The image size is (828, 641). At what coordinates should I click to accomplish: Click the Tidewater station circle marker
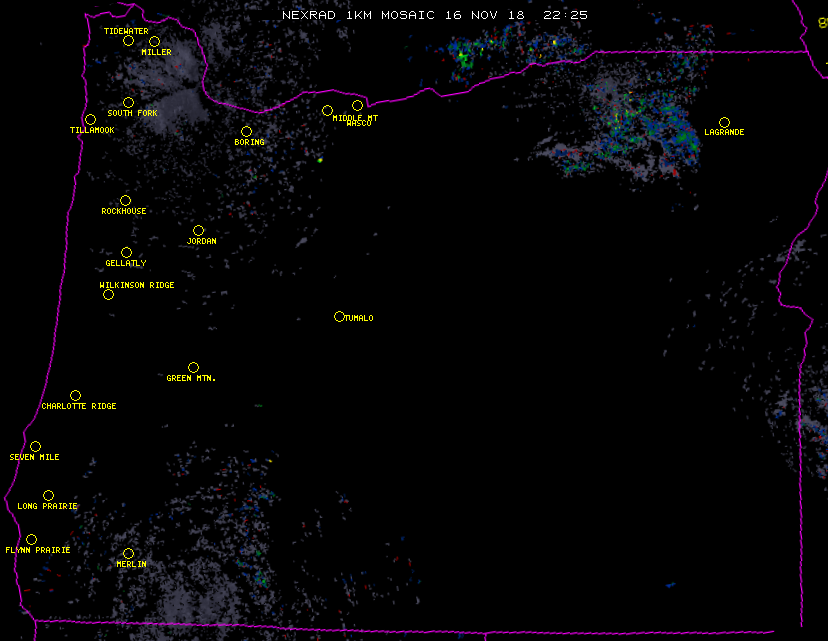point(128,40)
